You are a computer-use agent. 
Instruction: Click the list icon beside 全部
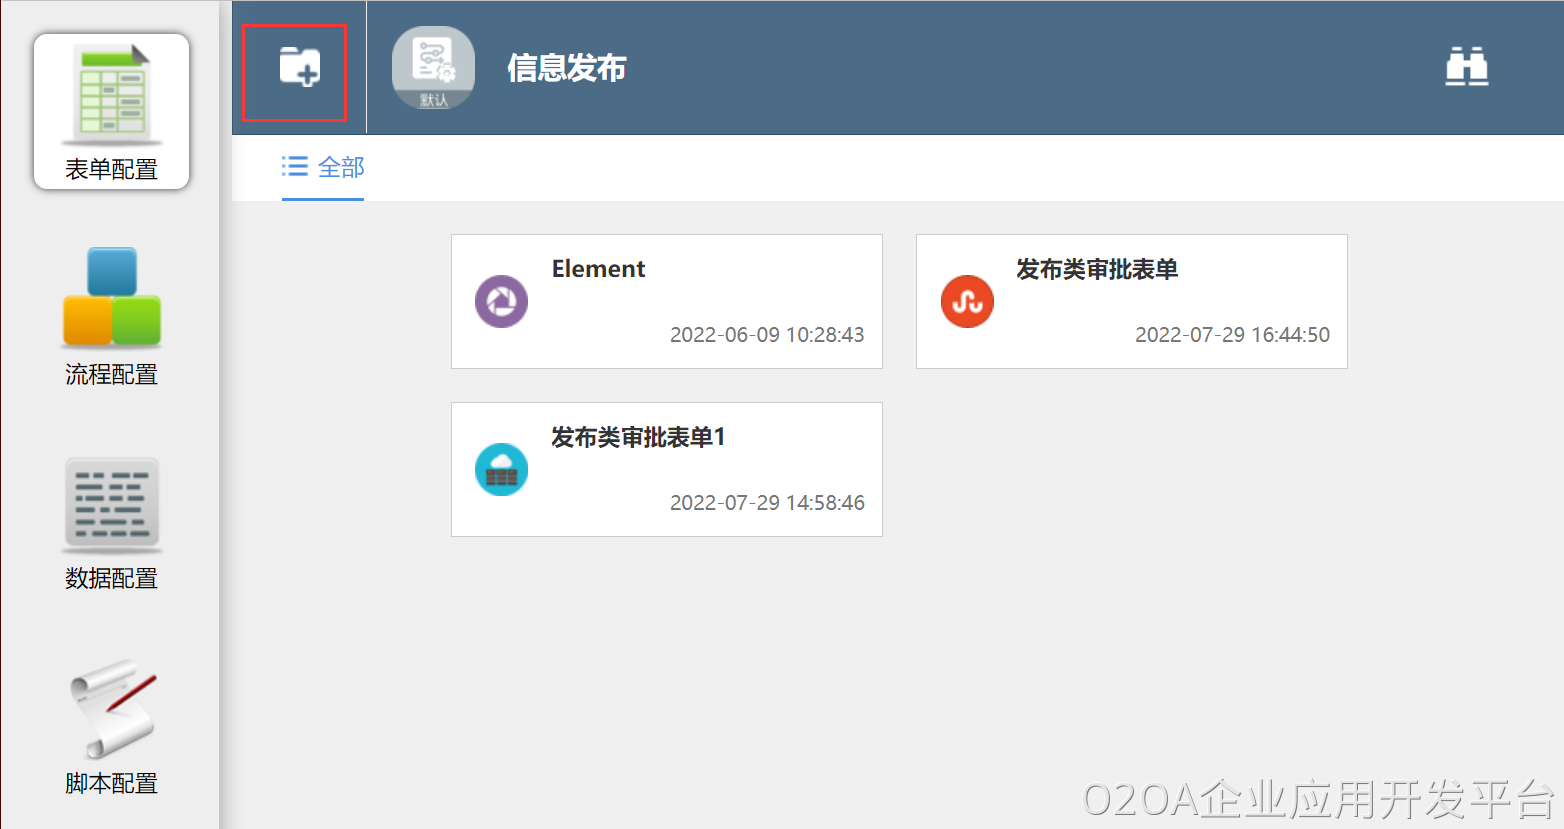point(294,166)
